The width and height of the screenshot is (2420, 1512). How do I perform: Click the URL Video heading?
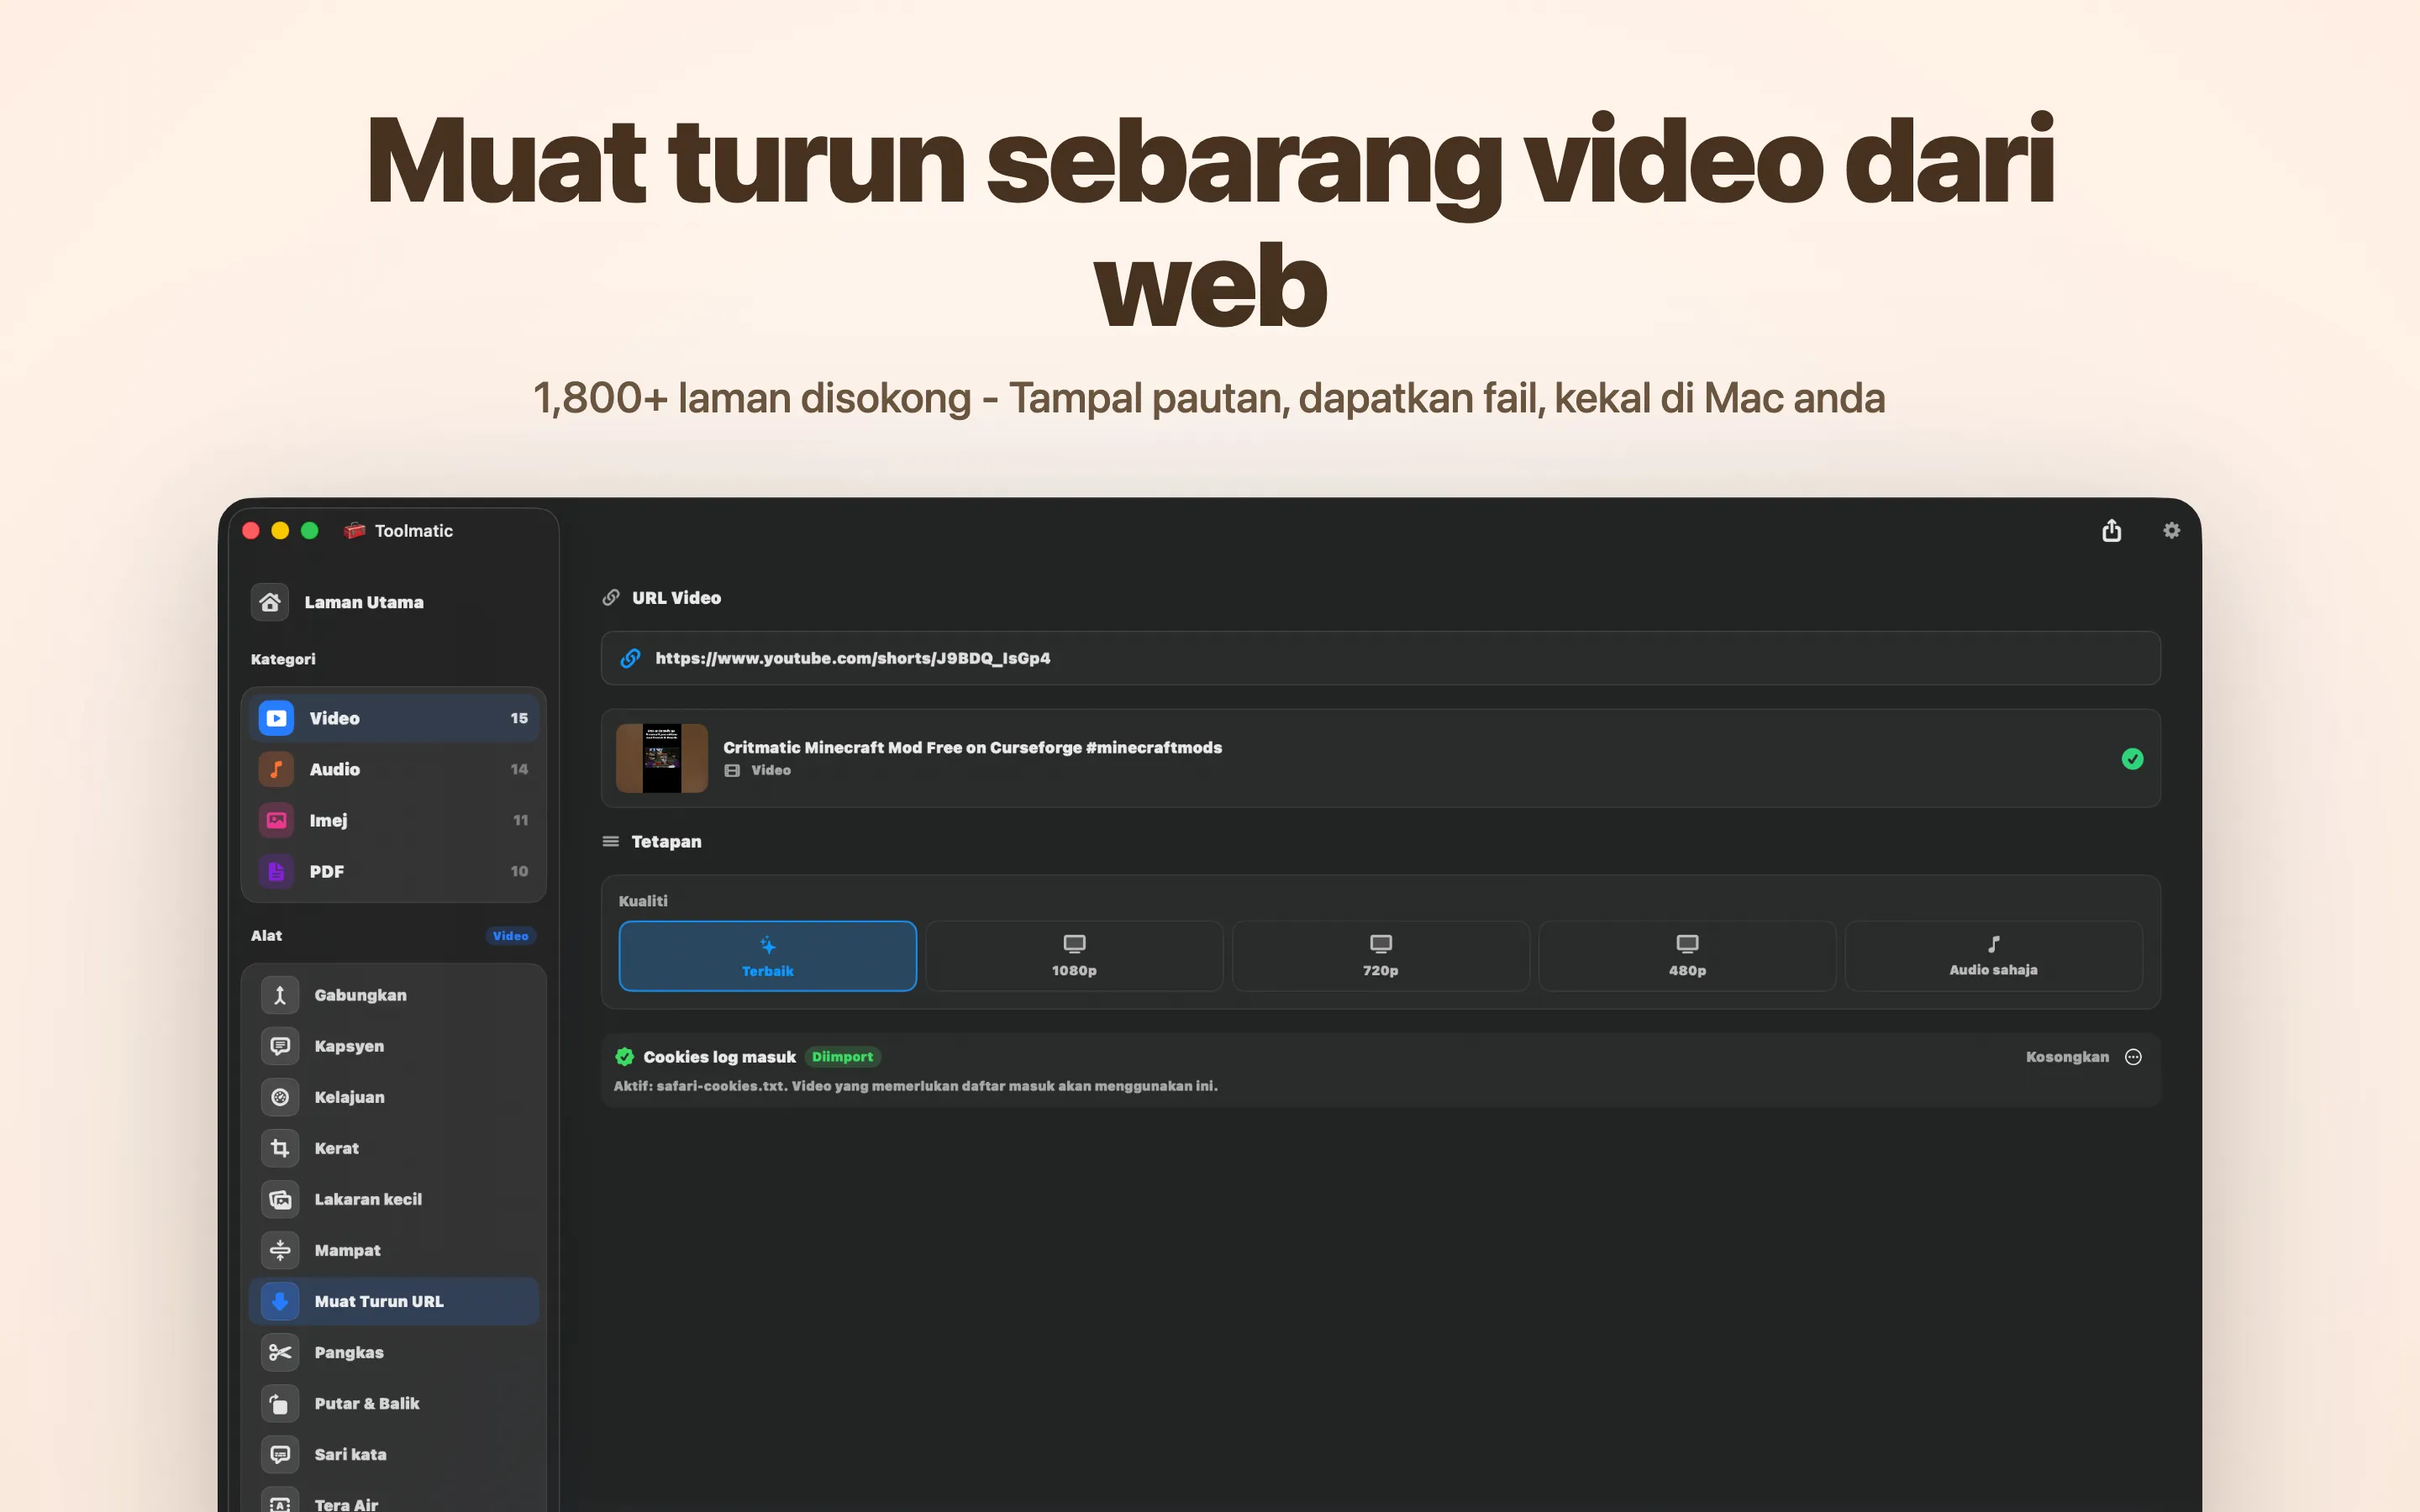(x=676, y=598)
